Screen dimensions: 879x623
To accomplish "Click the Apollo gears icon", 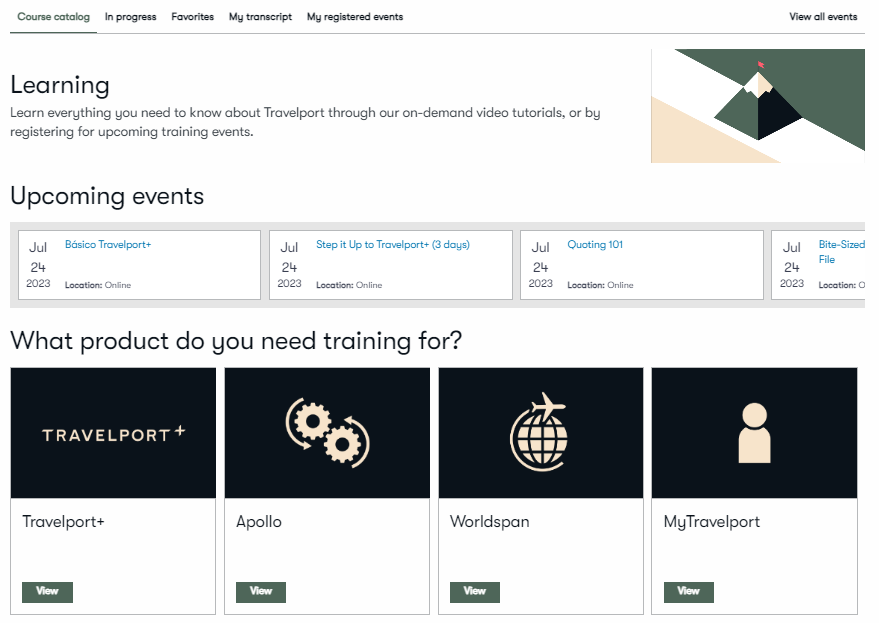I will click(327, 433).
